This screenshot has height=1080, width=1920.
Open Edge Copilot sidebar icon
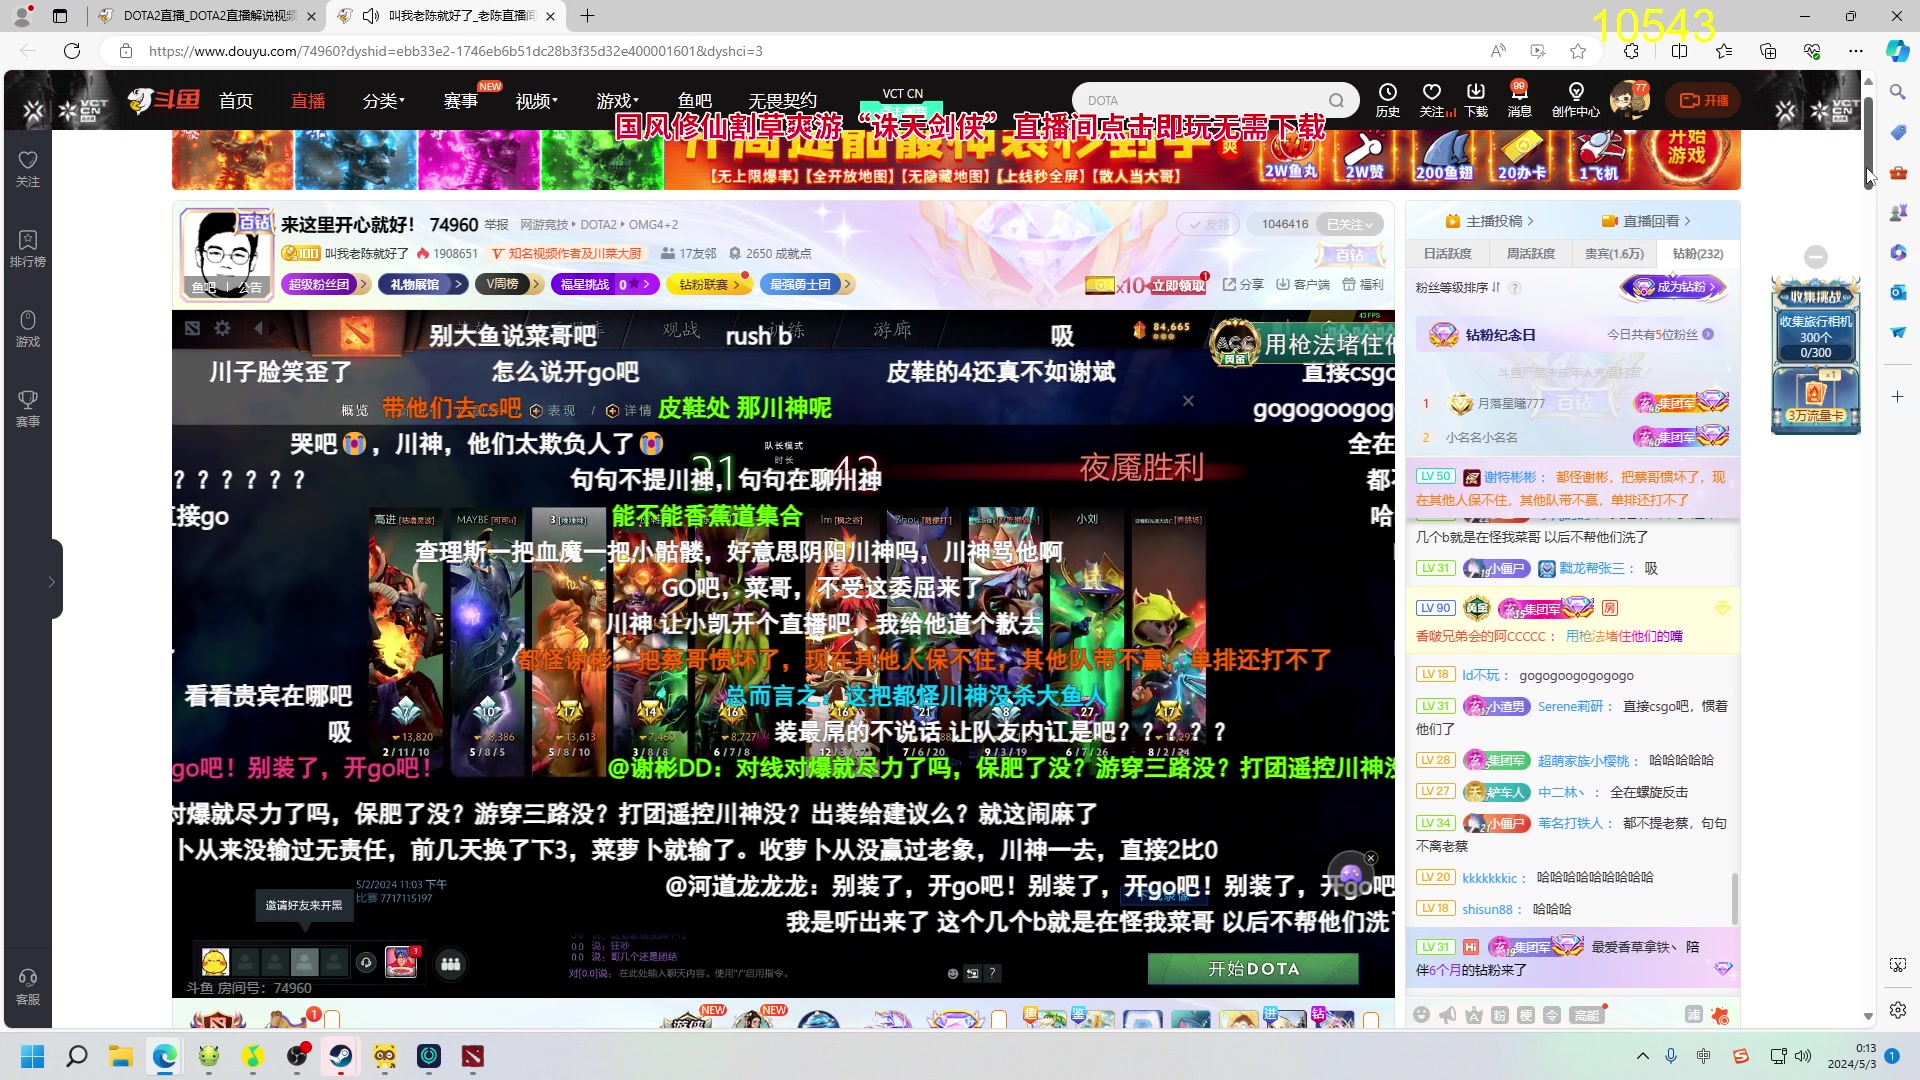click(1897, 51)
